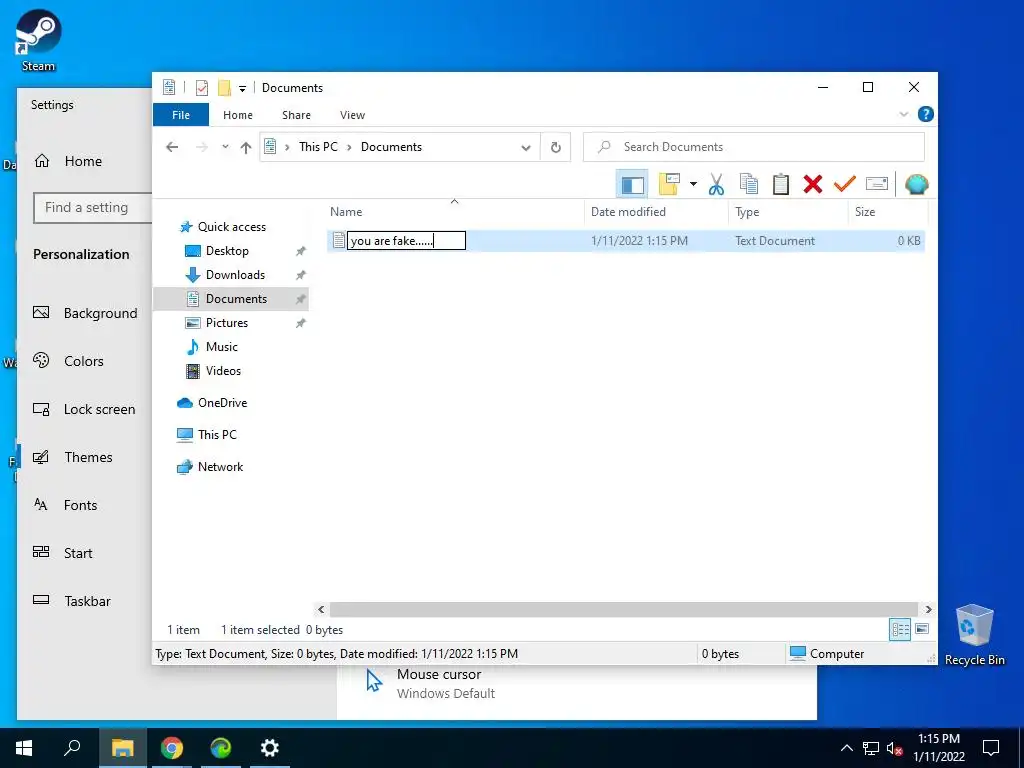Select Quick access in navigation pane
The image size is (1024, 768).
(232, 227)
